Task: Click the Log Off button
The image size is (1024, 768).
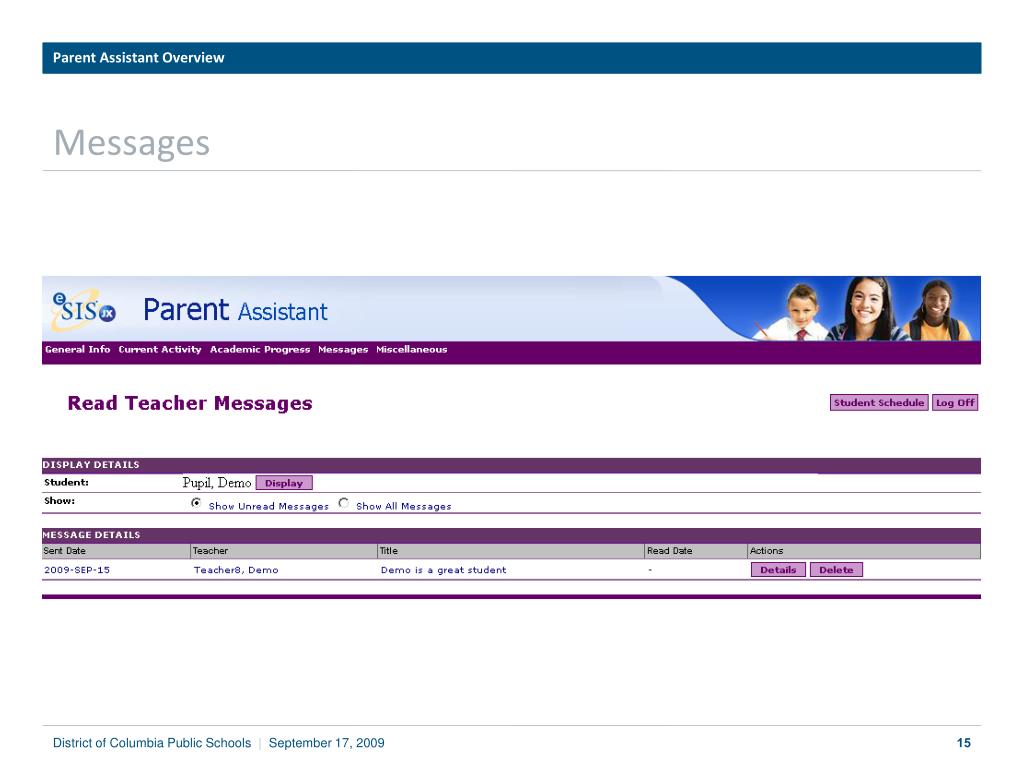Action: point(955,403)
